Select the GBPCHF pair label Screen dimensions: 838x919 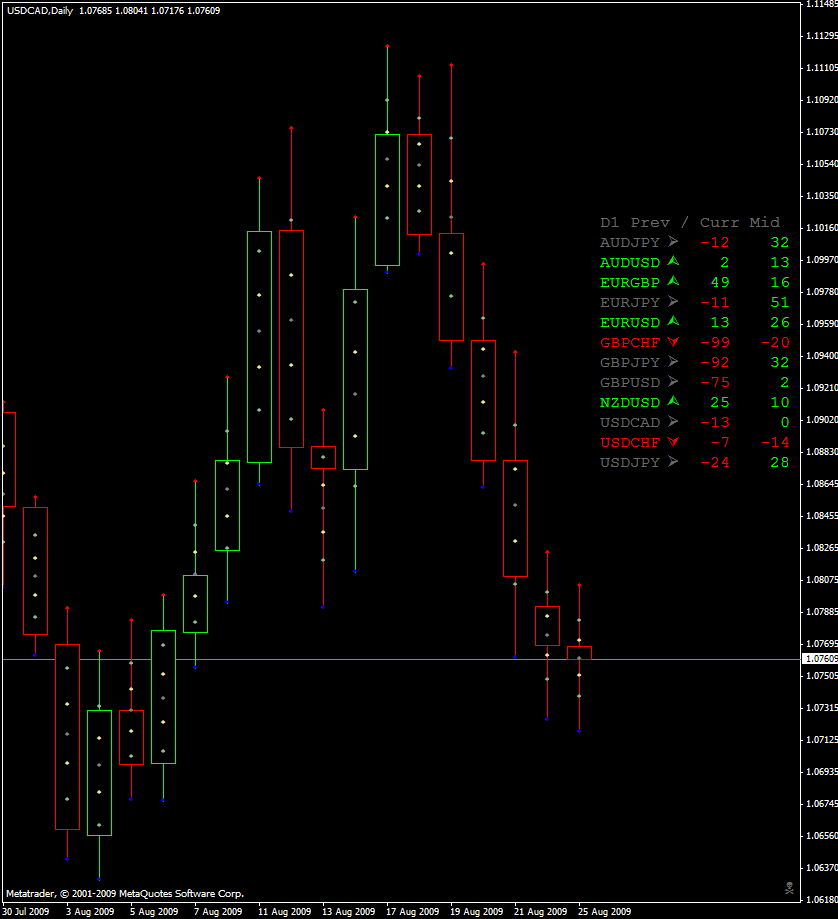click(630, 342)
